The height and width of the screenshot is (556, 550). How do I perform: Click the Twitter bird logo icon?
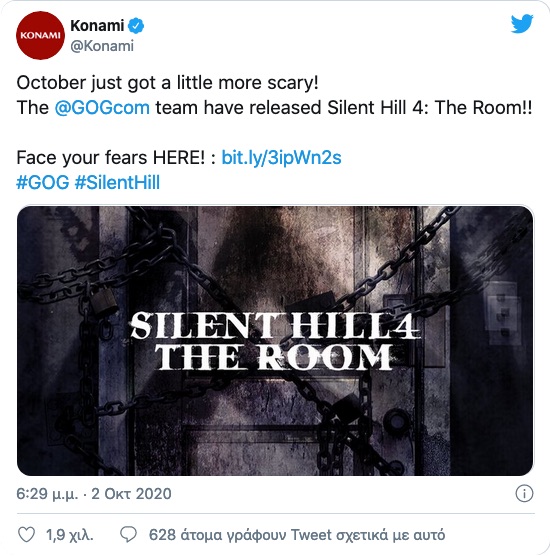522,23
